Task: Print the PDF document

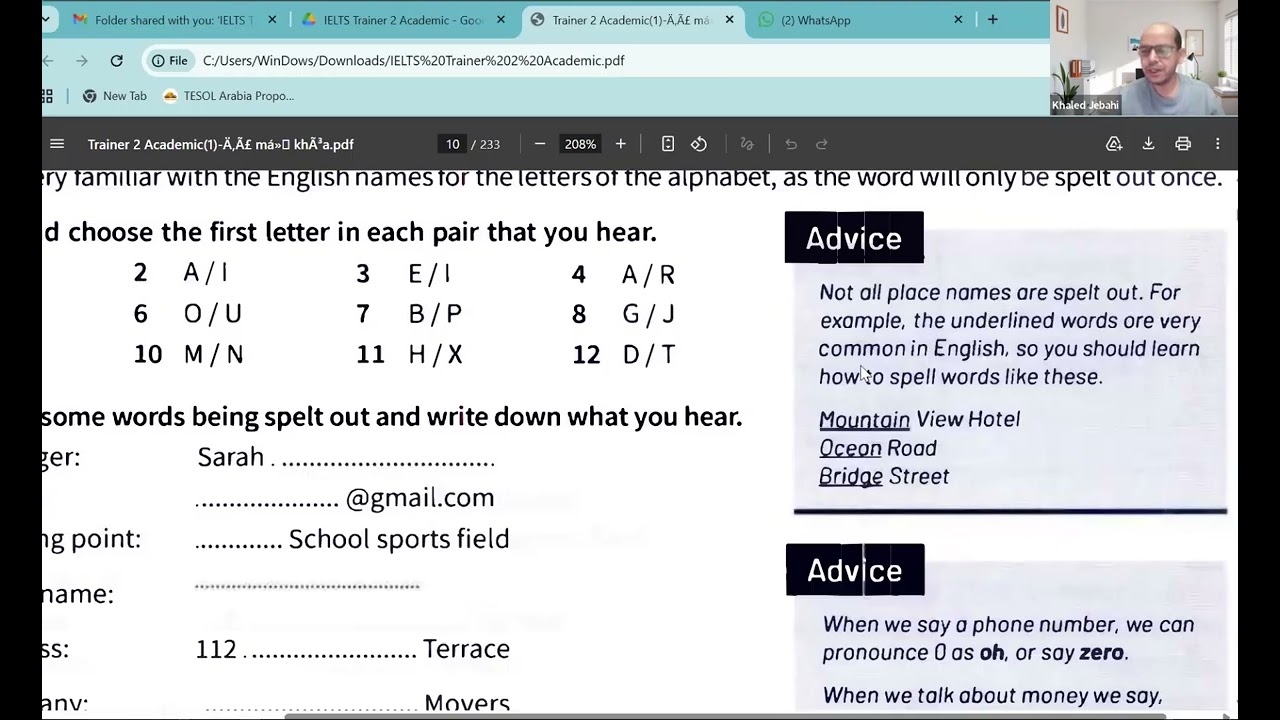Action: coord(1183,144)
